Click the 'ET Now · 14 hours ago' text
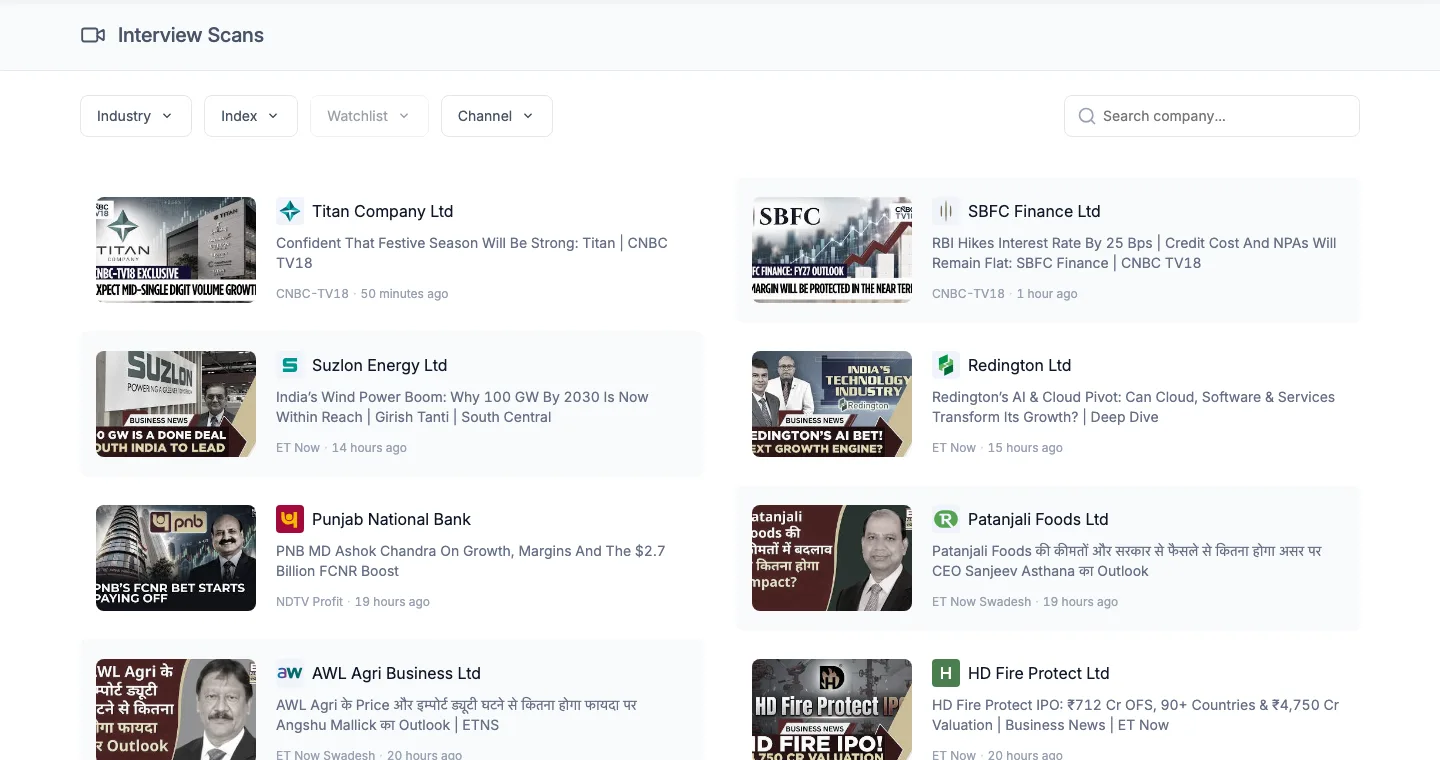The image size is (1440, 760). click(x=341, y=448)
